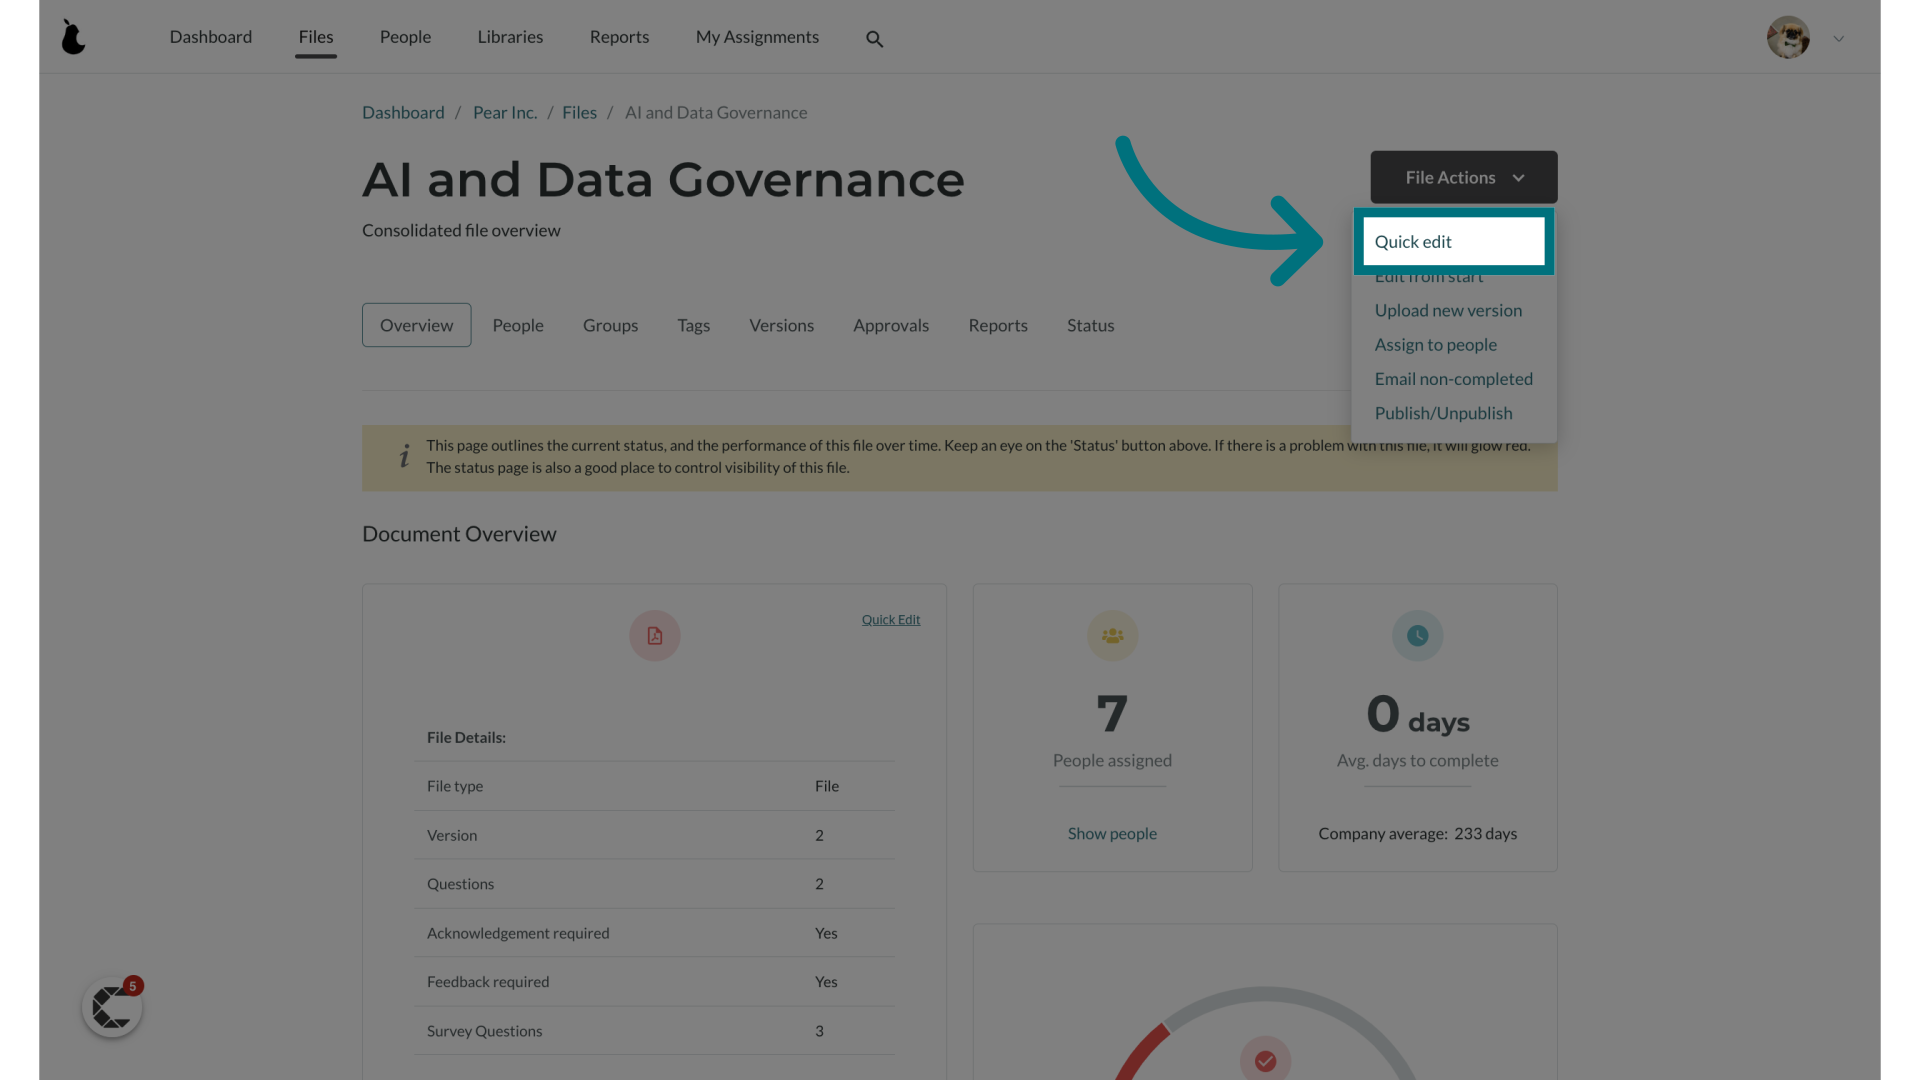The image size is (1920, 1080).
Task: Open the help widget with 5 badge
Action: tap(112, 1007)
